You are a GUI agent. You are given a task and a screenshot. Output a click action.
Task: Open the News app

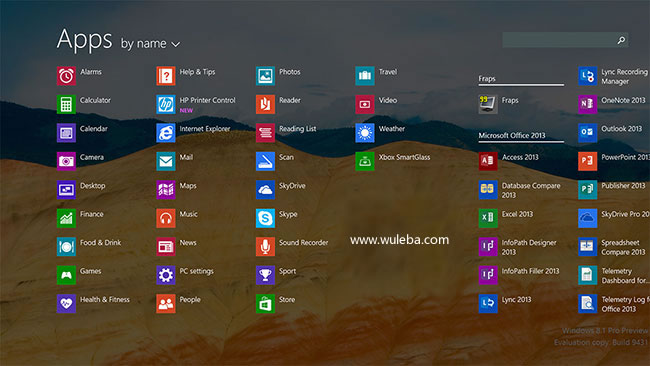point(166,247)
